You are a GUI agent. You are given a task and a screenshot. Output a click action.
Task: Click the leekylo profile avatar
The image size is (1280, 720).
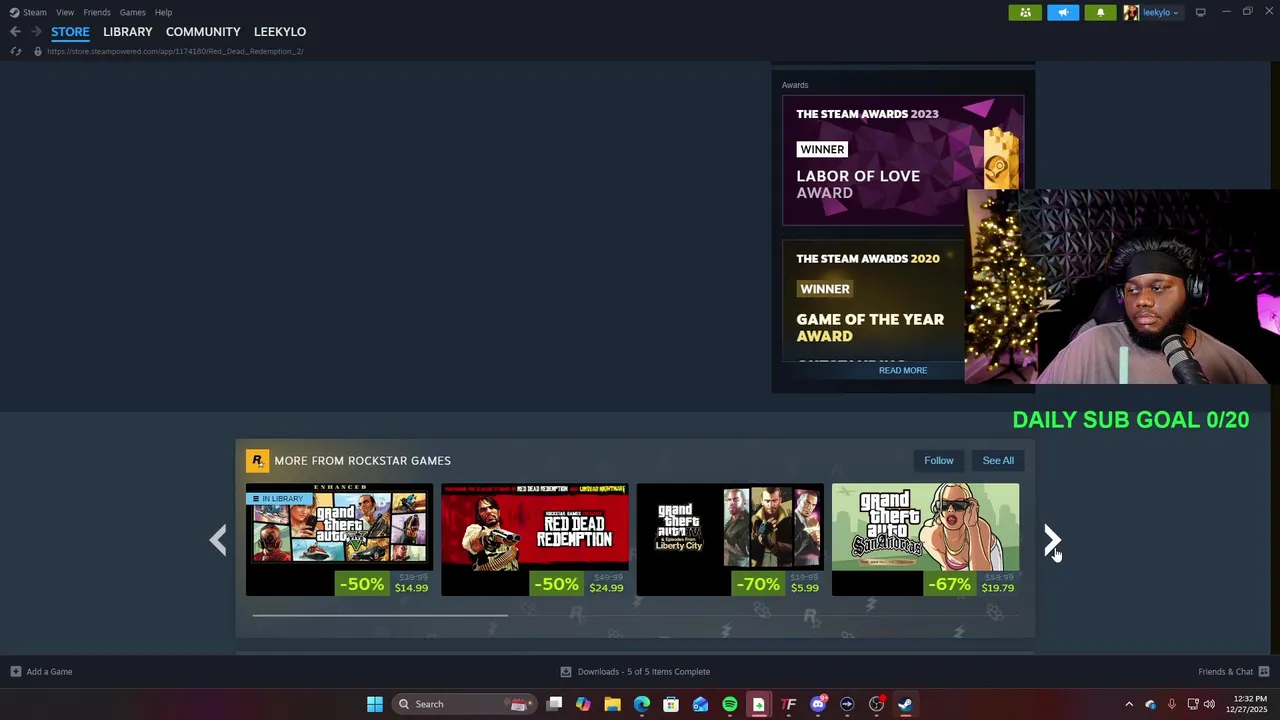[1131, 12]
